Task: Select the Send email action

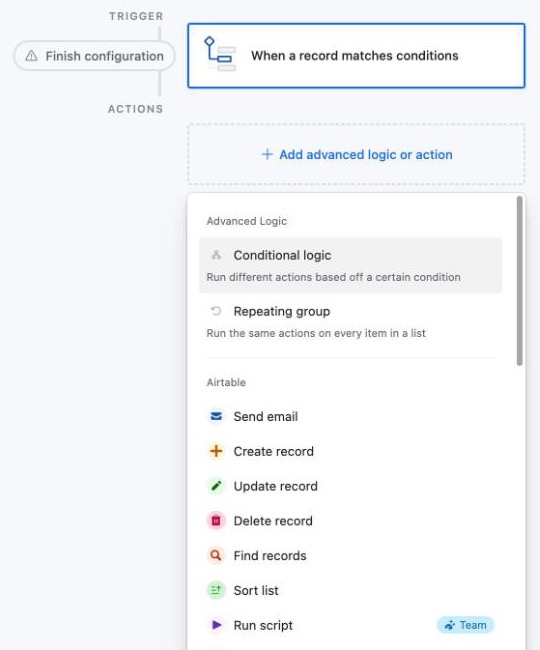Action: tap(351, 416)
